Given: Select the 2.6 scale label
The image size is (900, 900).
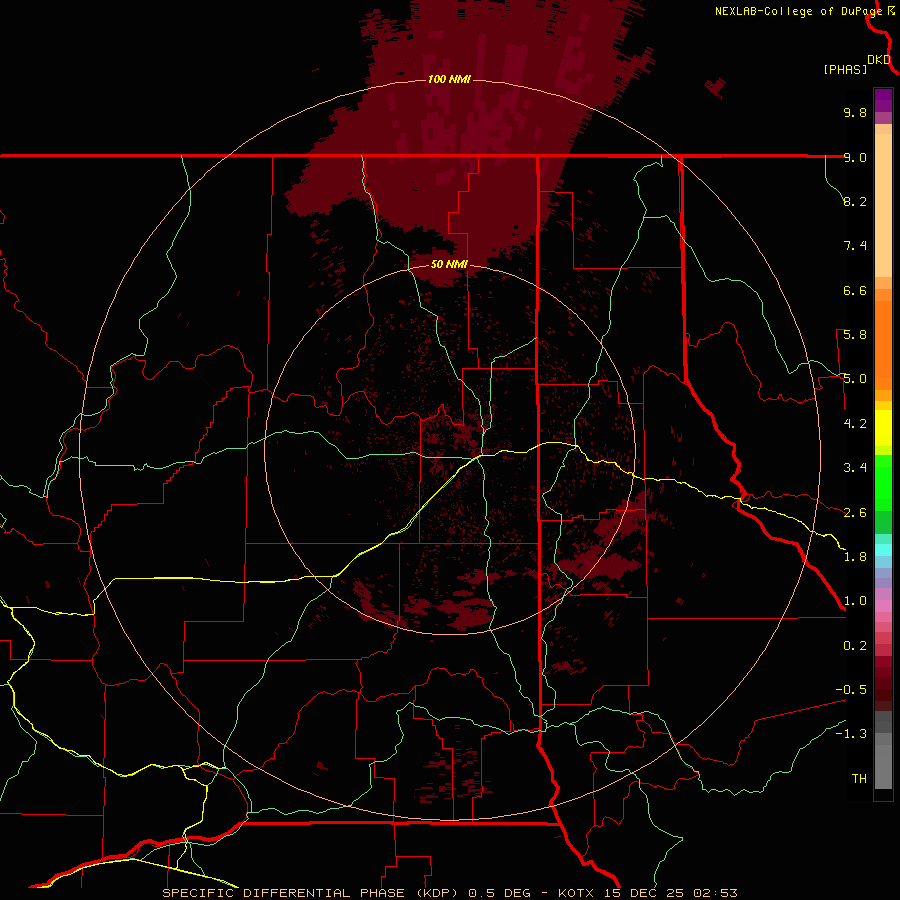Looking at the screenshot, I should [855, 513].
